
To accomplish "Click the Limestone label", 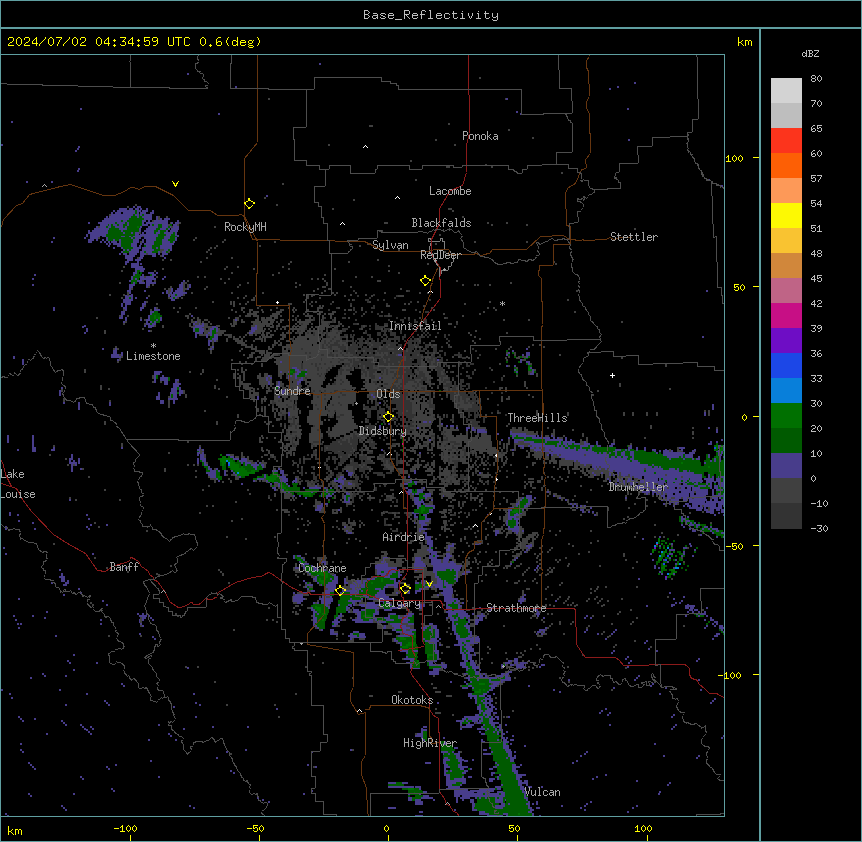I will (x=153, y=356).
